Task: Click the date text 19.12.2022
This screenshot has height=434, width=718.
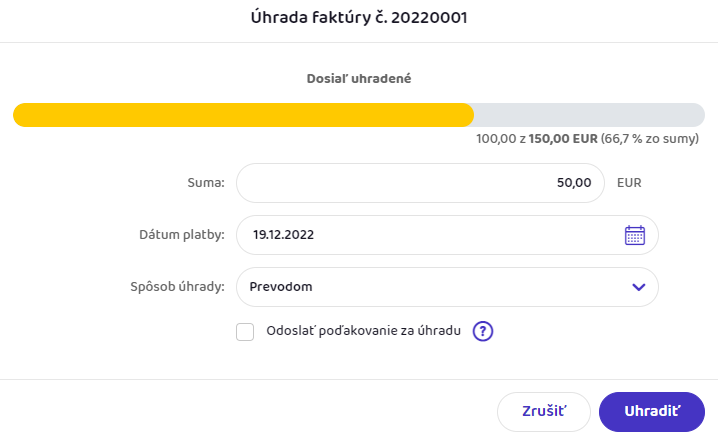Action: tap(284, 235)
